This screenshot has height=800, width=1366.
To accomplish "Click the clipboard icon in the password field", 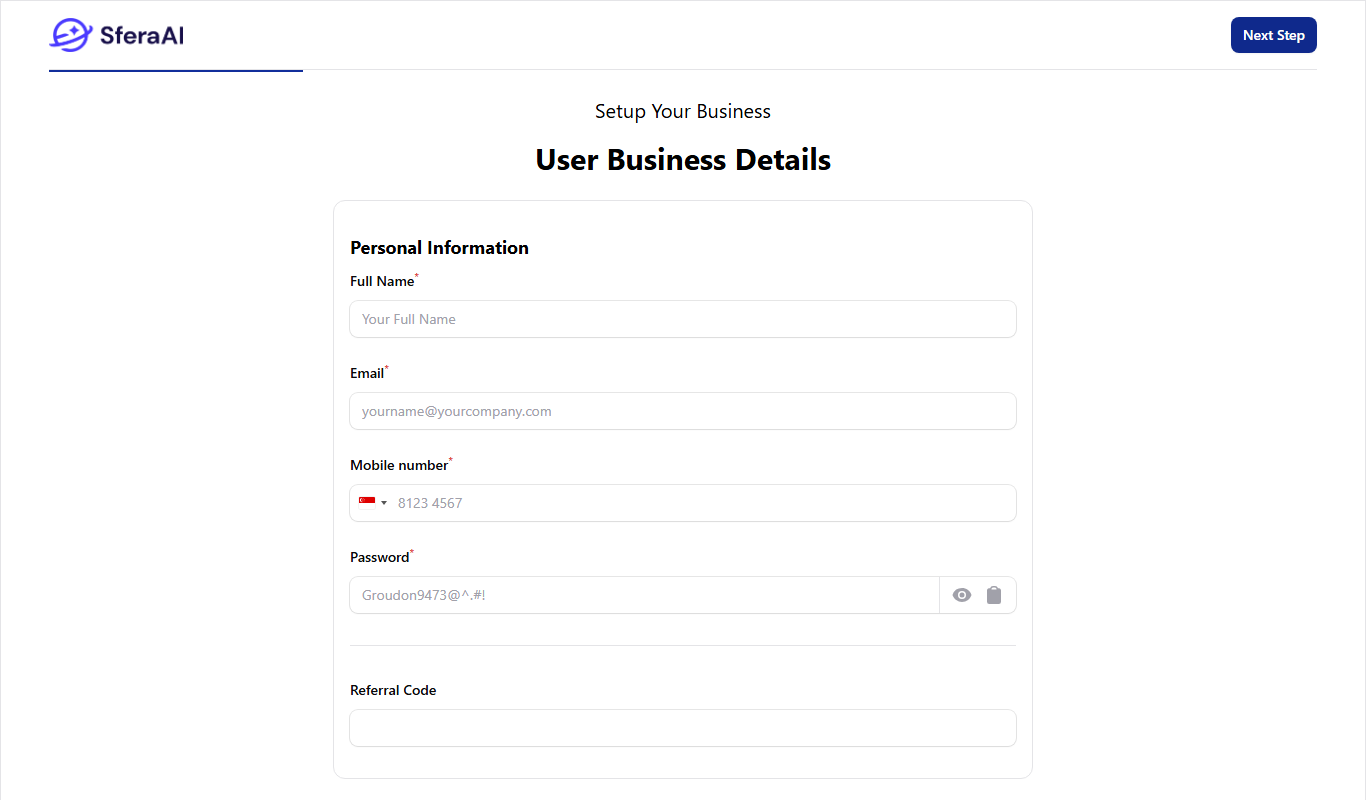I will (x=994, y=595).
